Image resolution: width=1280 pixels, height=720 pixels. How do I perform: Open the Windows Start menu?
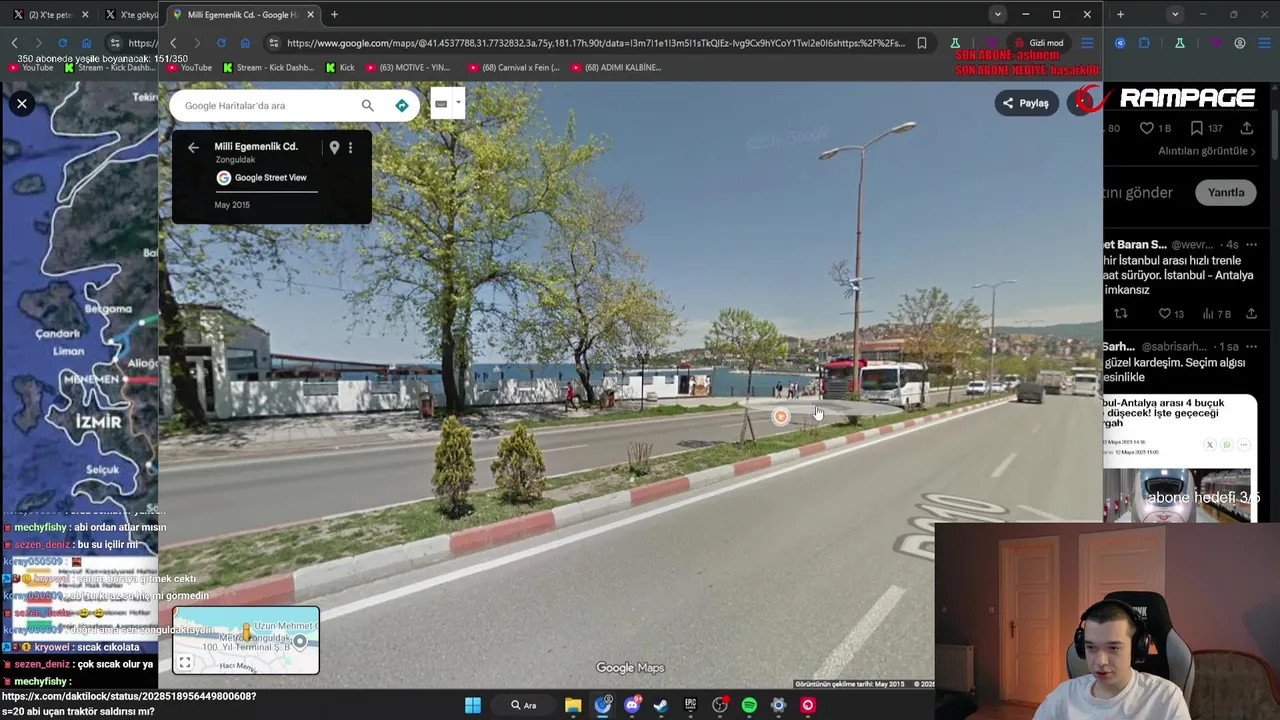[x=473, y=705]
